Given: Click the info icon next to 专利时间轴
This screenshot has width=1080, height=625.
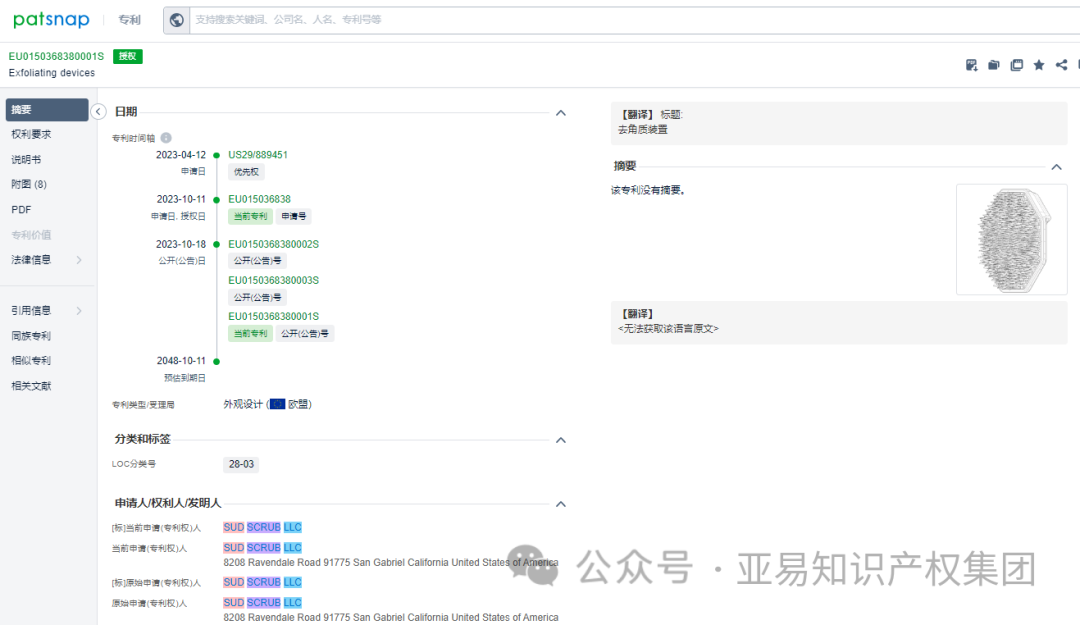Looking at the screenshot, I should 166,138.
